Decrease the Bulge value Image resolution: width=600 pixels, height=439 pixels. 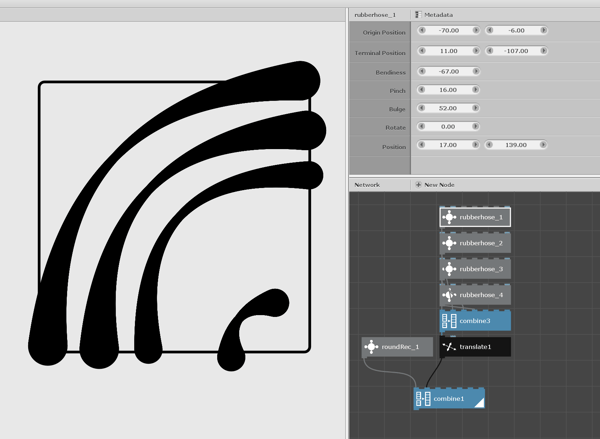pos(422,108)
